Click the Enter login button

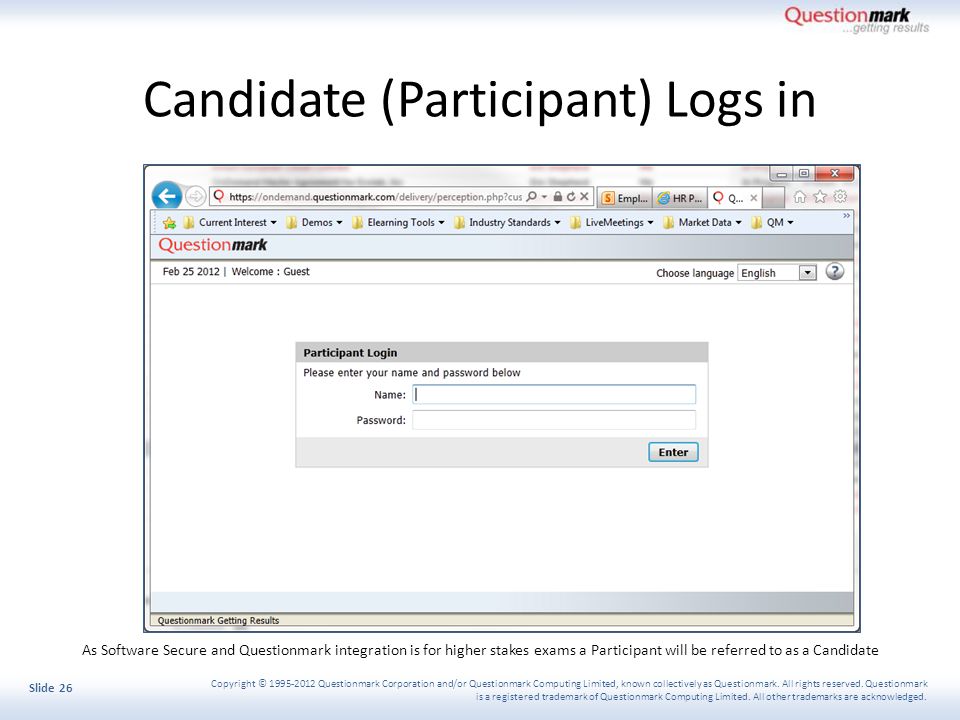click(x=673, y=452)
